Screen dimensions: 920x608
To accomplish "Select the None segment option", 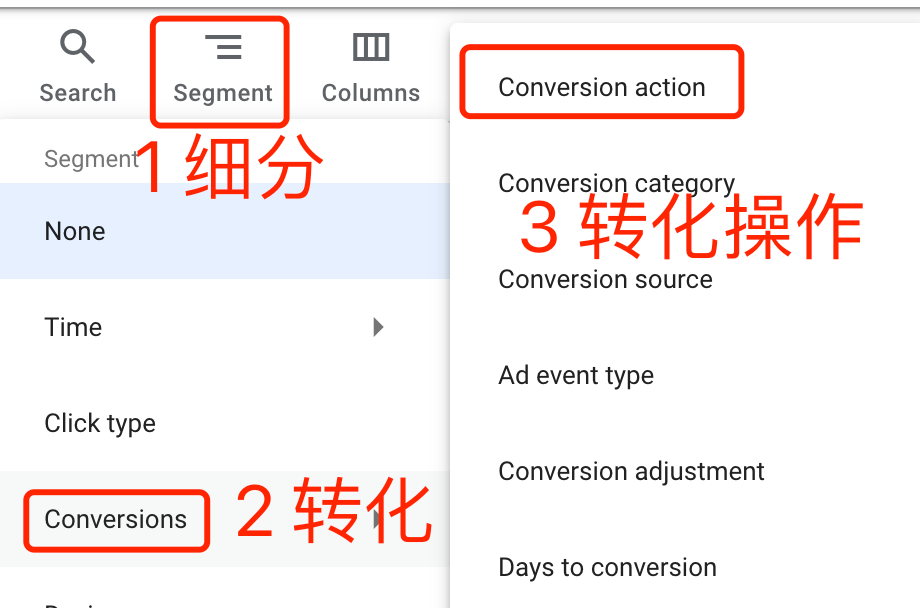I will (x=74, y=231).
